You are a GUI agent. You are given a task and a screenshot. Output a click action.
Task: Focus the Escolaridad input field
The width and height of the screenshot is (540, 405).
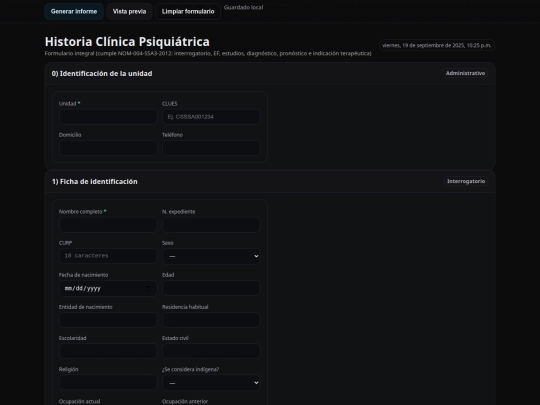point(108,351)
